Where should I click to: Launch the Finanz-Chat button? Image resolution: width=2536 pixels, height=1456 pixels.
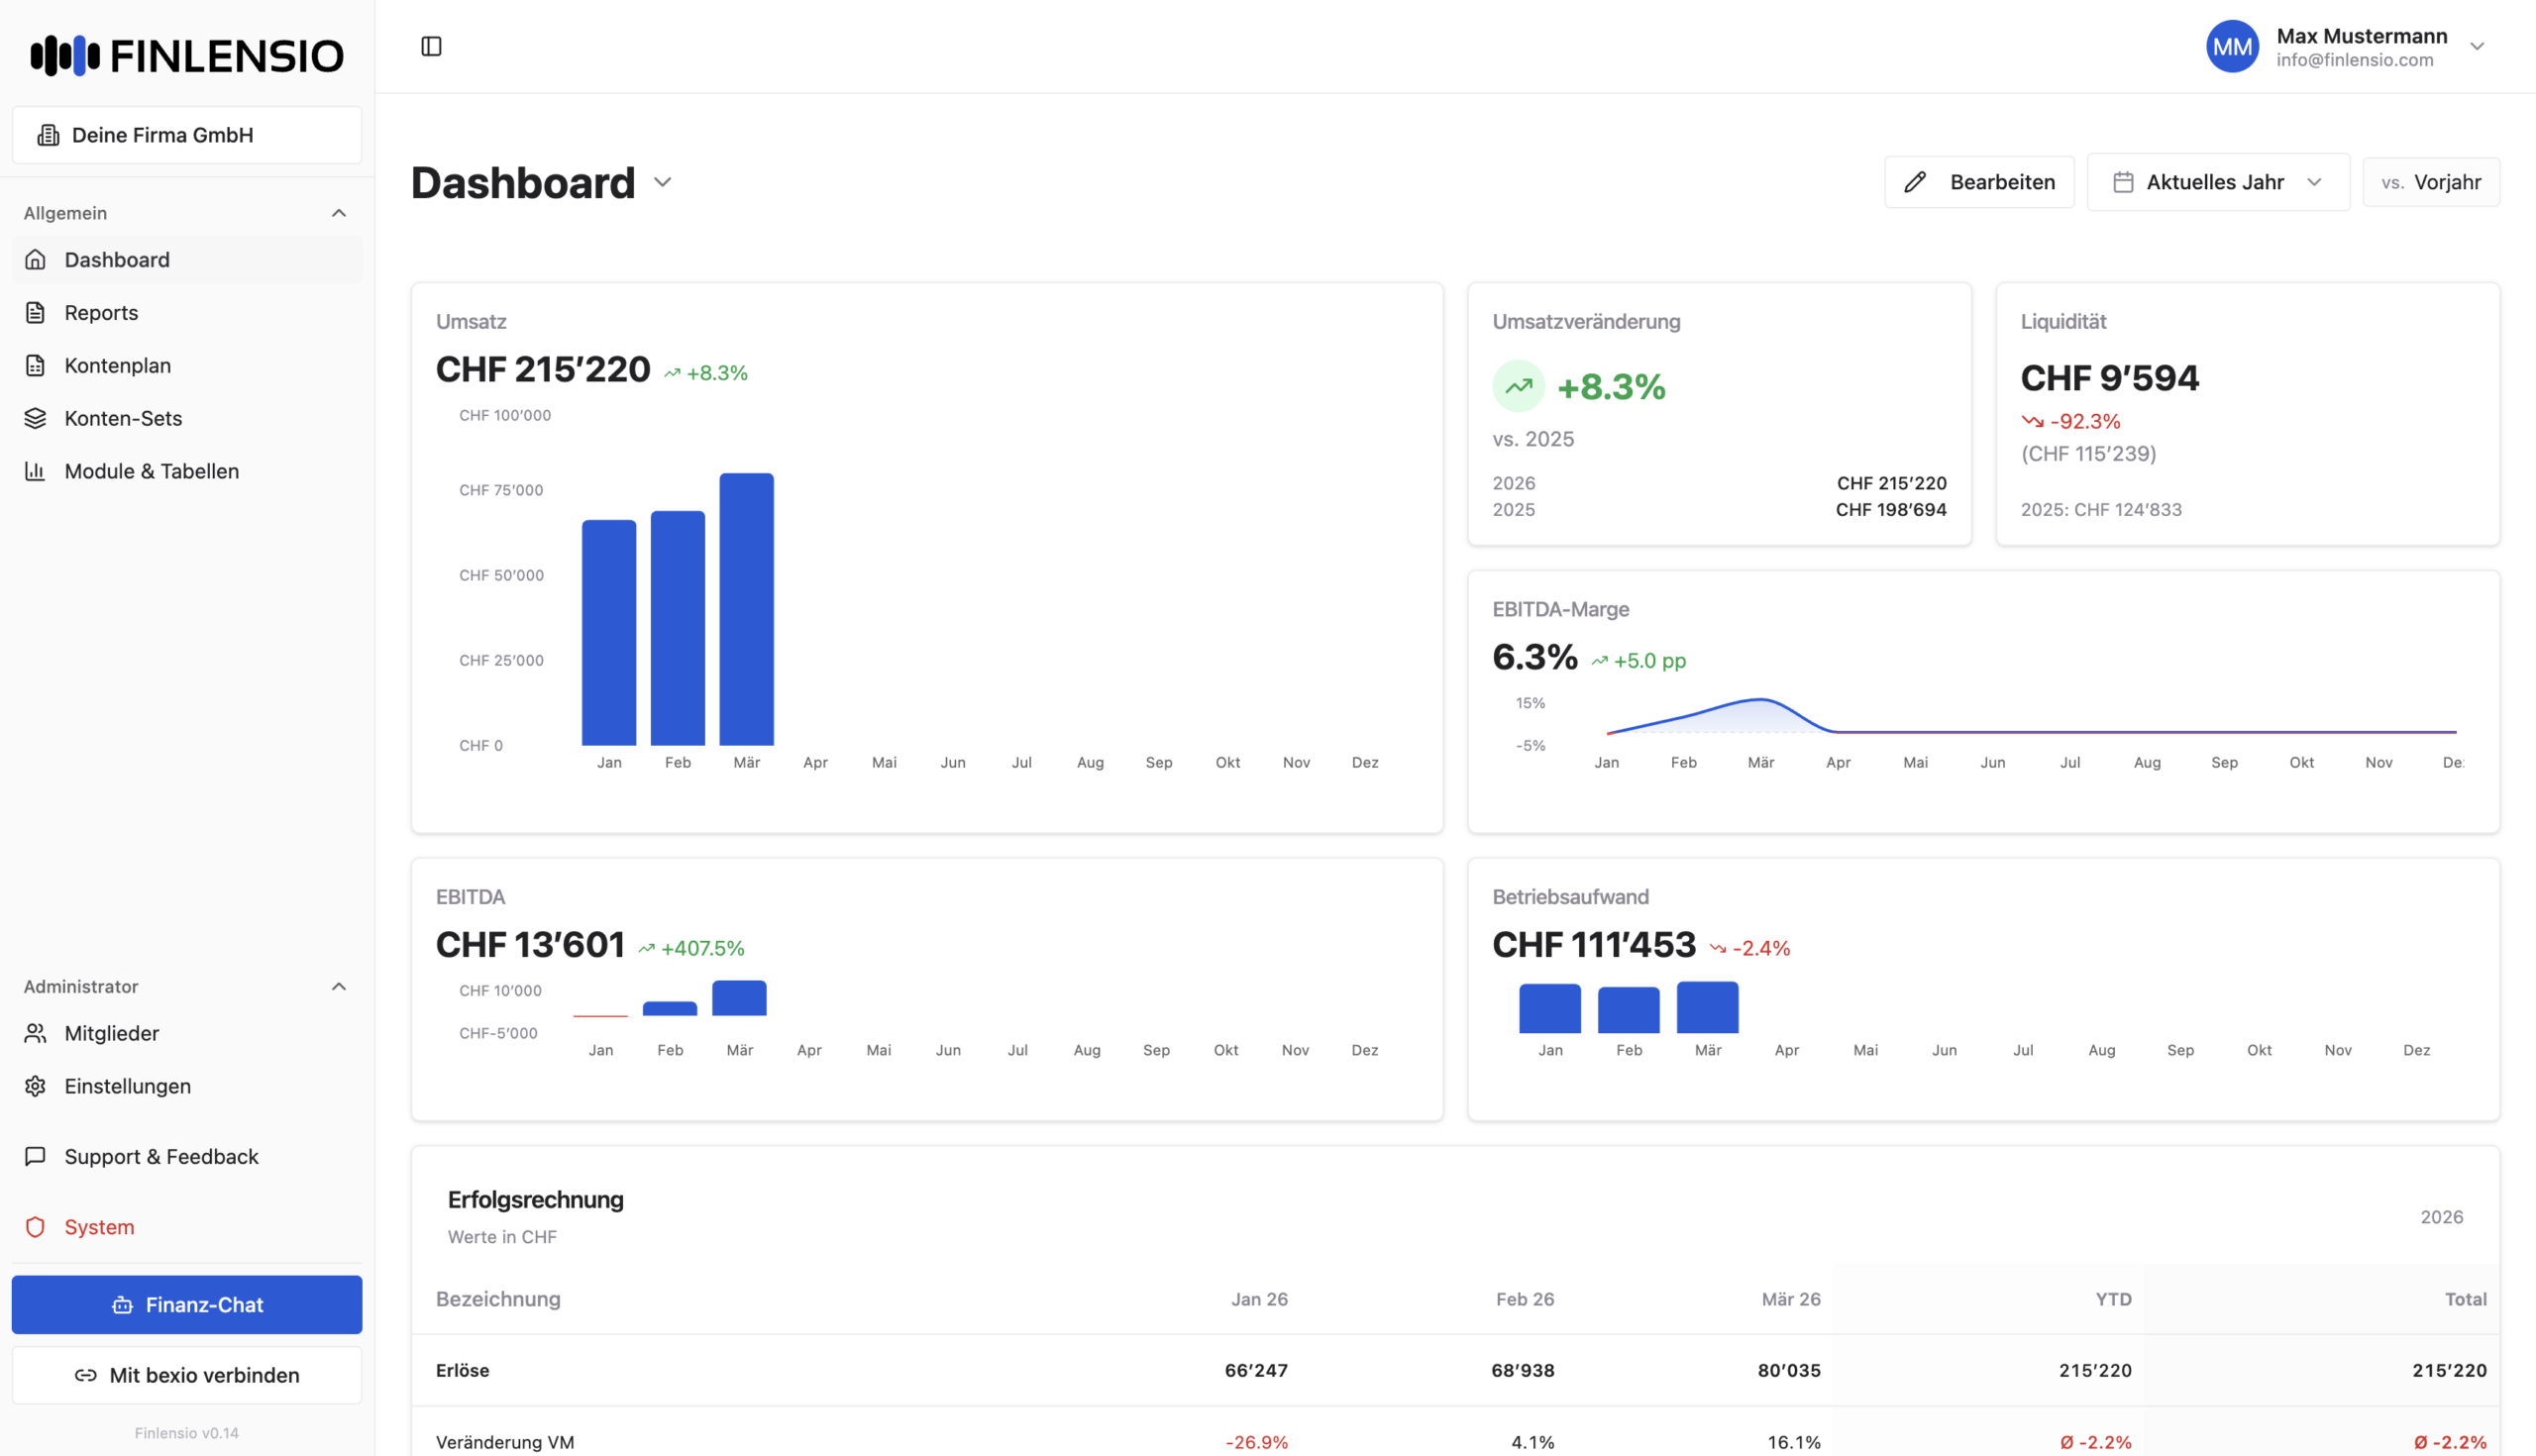(x=187, y=1305)
